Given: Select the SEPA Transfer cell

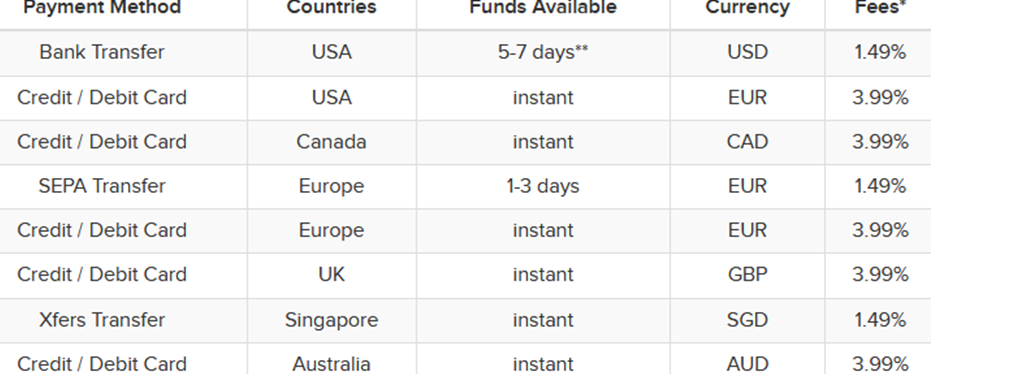Looking at the screenshot, I should click(102, 186).
